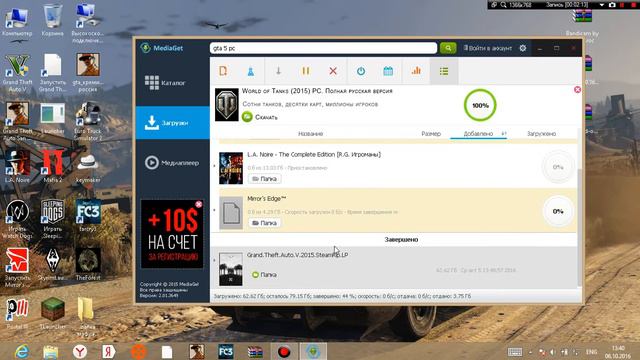Sort by the Размер column header
Screen dimensions: 640x360
(431, 133)
